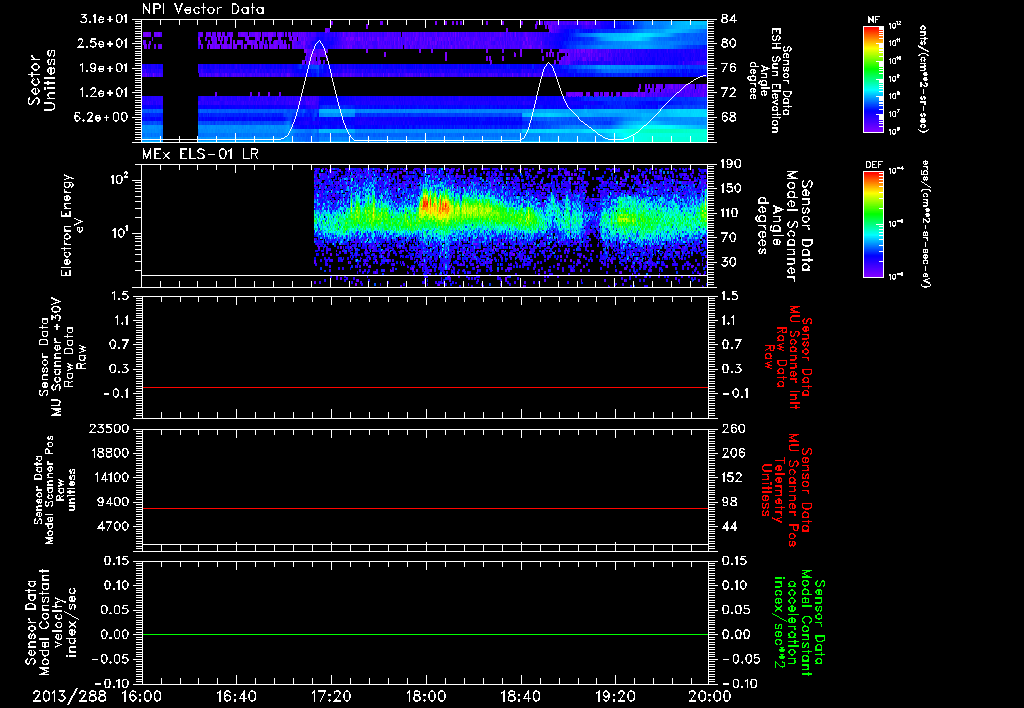Click the '18800' scanner position axis value
Image resolution: width=1024 pixels, height=708 pixels.
[110, 453]
